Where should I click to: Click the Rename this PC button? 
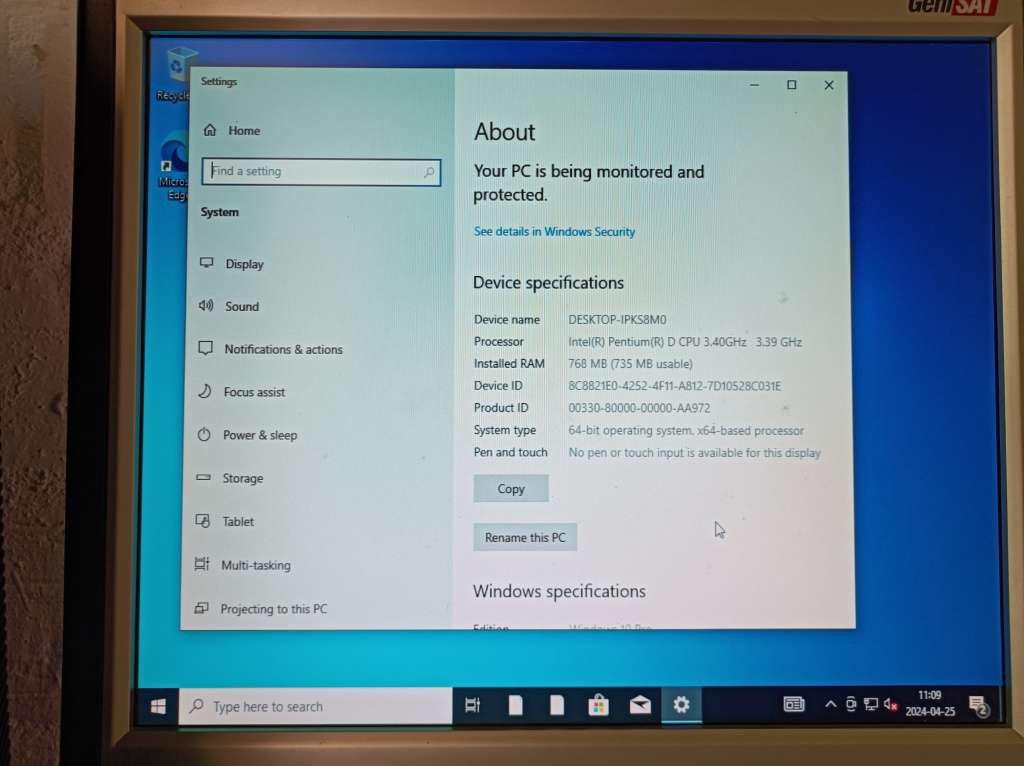coord(525,538)
